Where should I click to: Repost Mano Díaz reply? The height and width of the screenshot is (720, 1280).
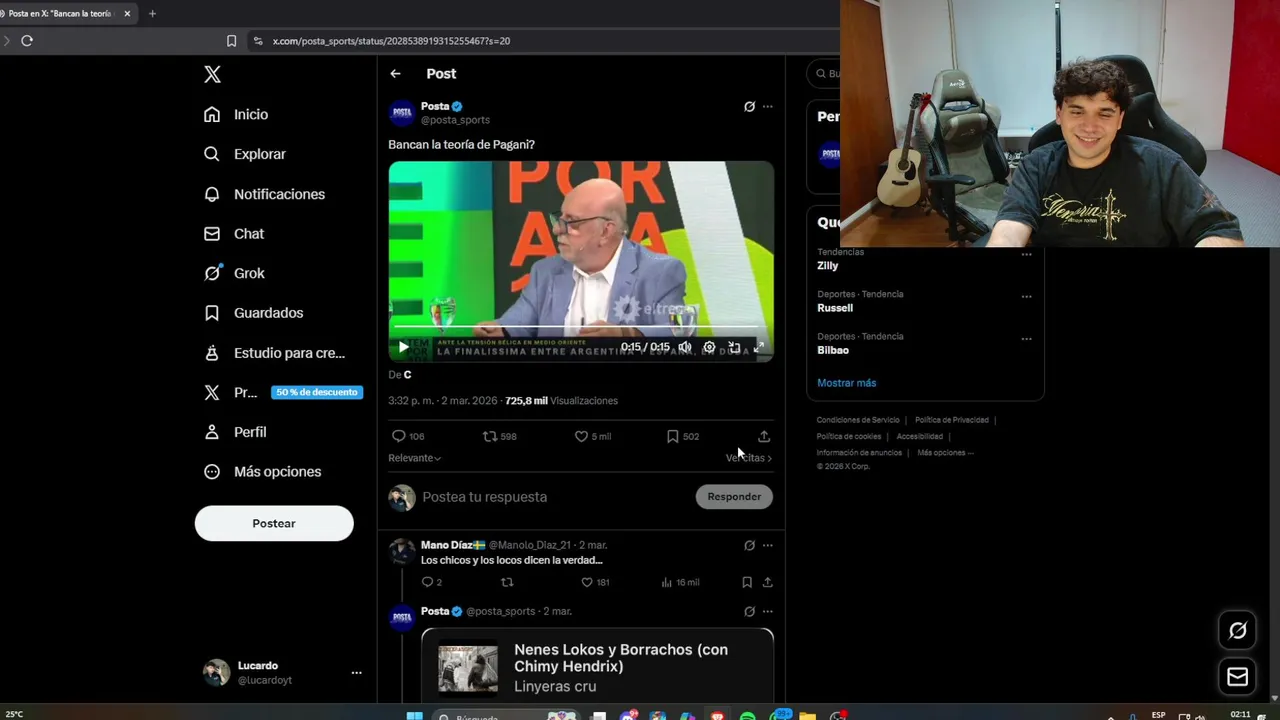point(507,582)
